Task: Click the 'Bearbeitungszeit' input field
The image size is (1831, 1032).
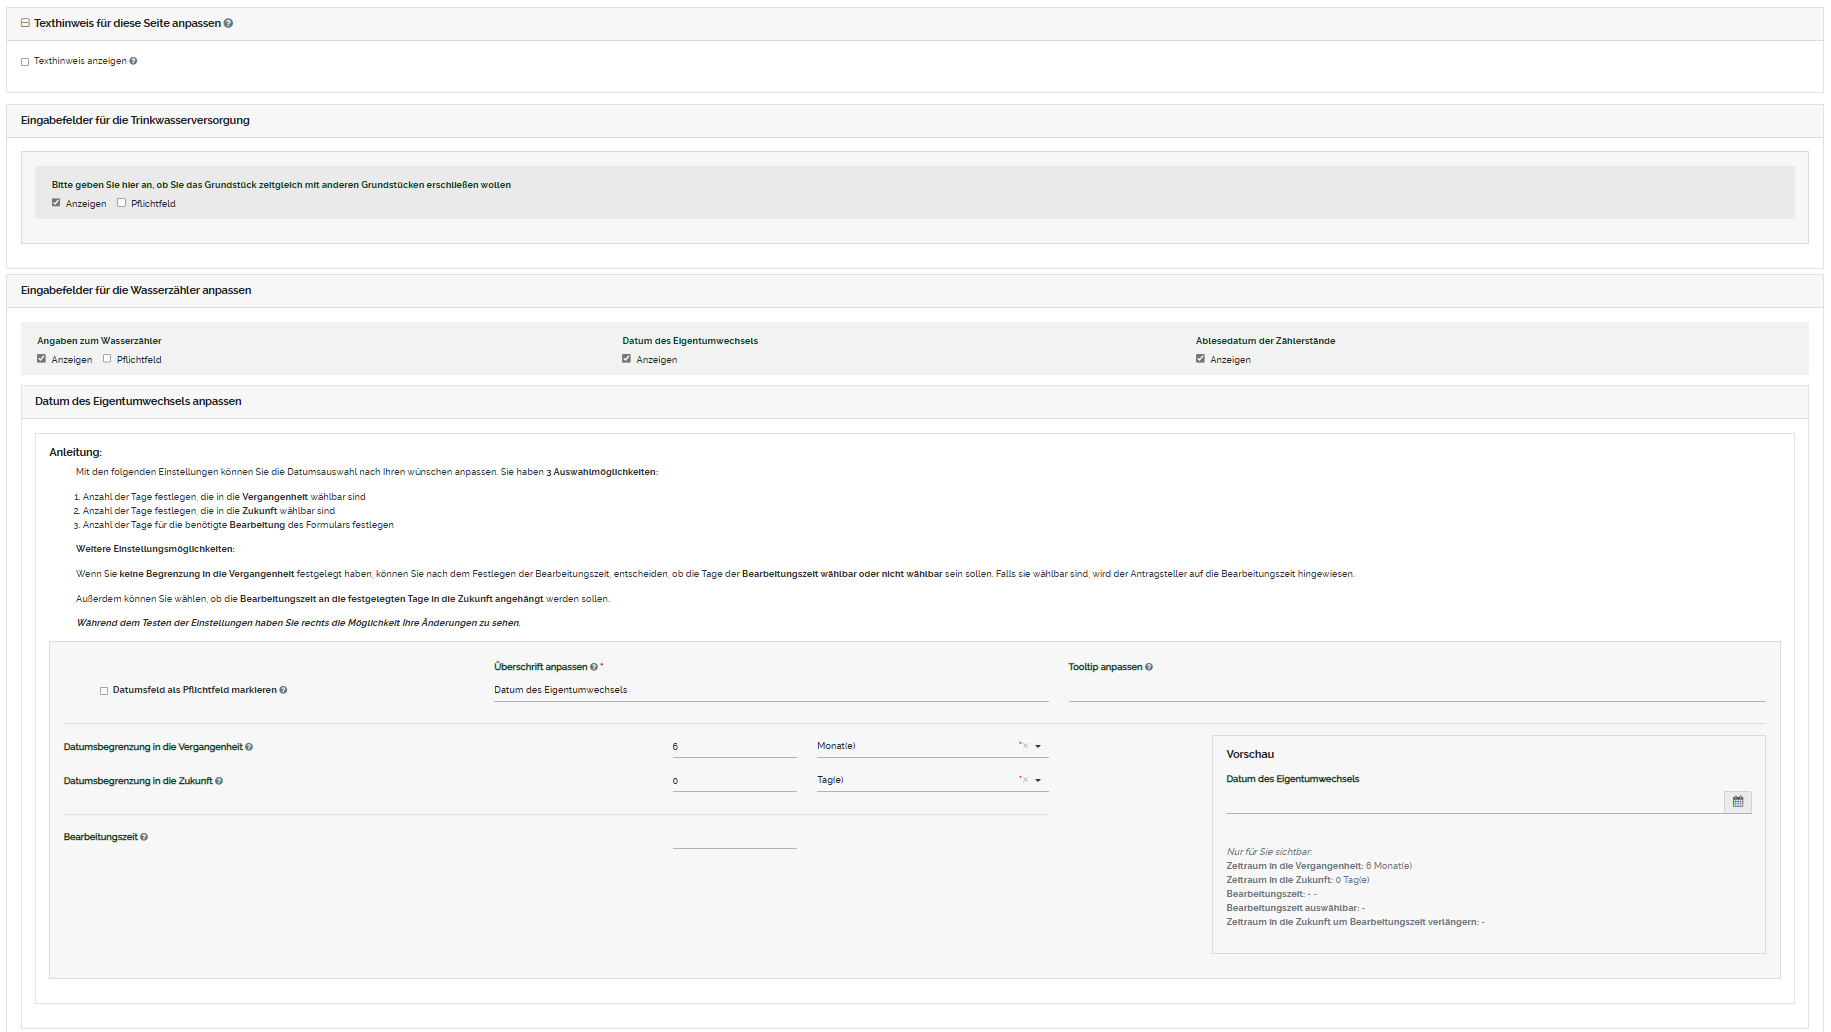Action: tap(734, 838)
